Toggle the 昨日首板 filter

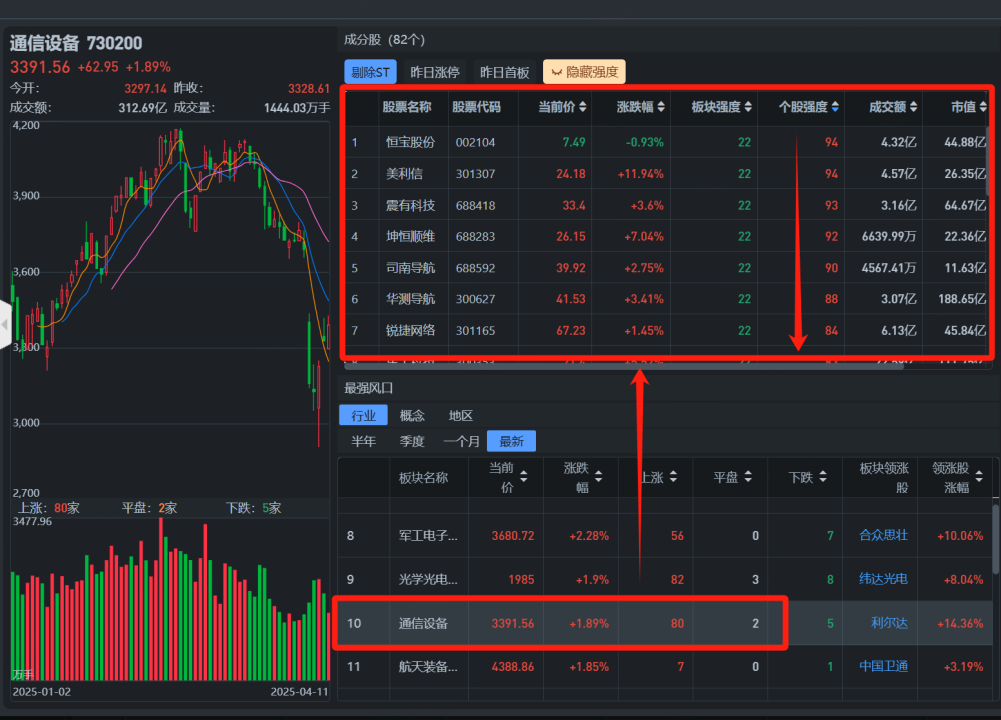(x=504, y=72)
